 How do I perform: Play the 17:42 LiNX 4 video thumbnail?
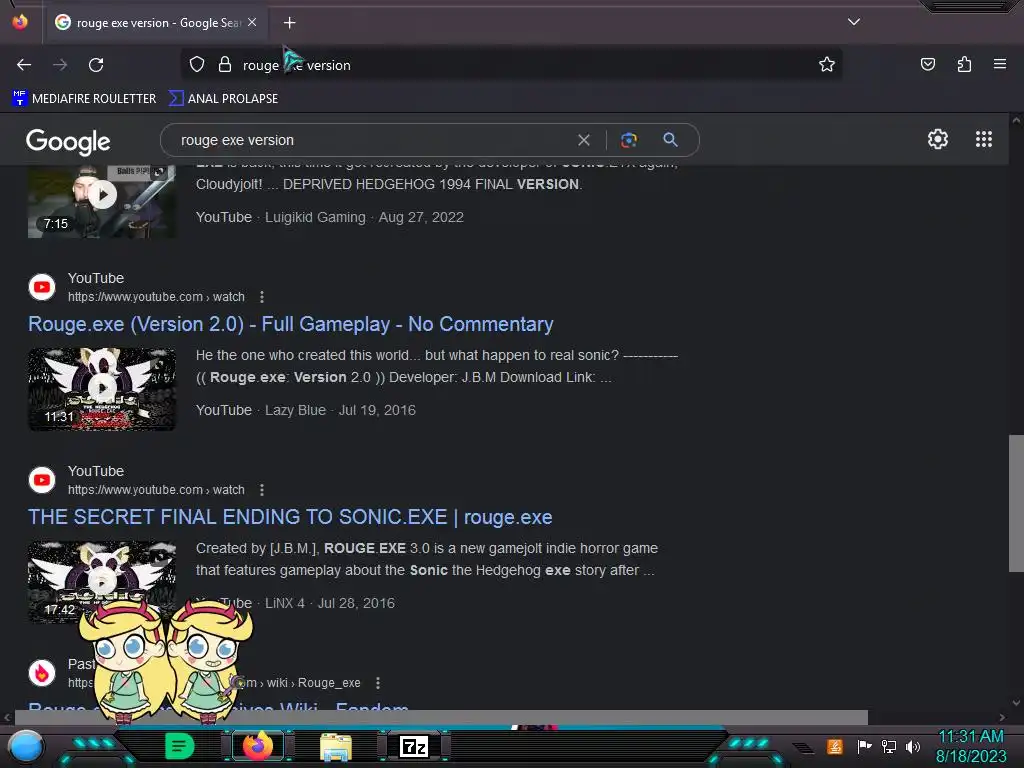(102, 581)
